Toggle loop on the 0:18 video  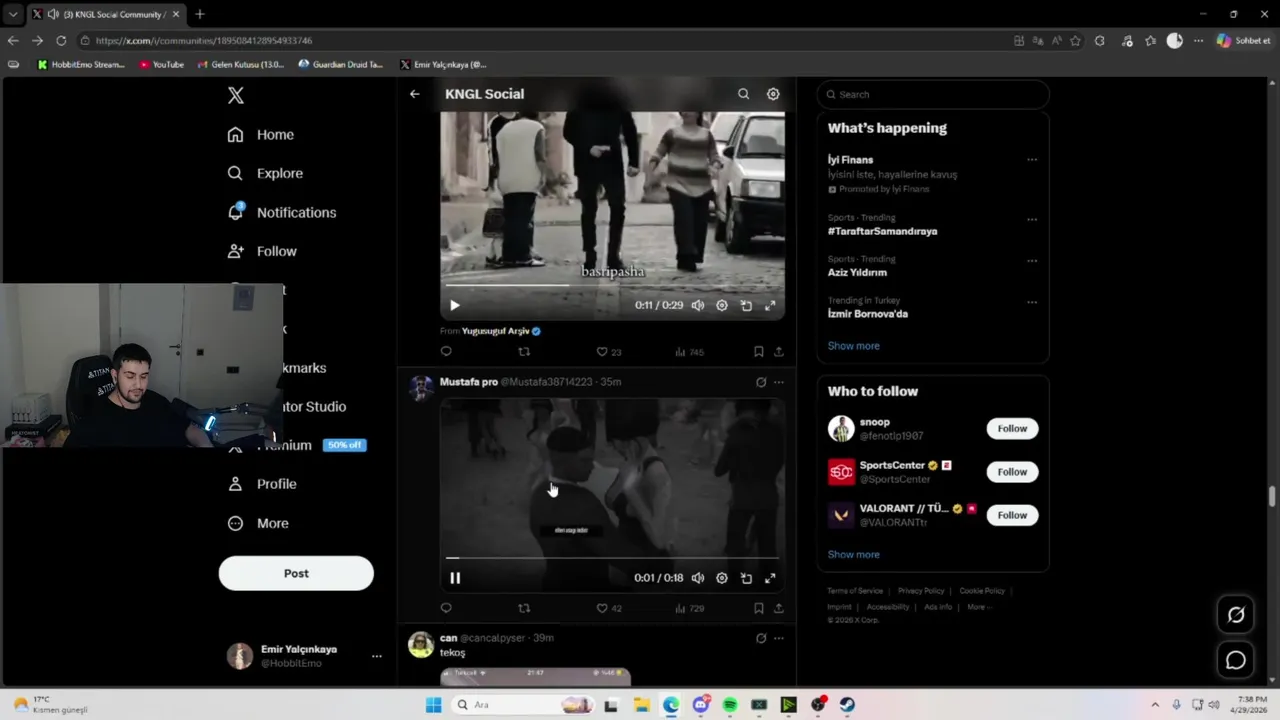click(746, 578)
